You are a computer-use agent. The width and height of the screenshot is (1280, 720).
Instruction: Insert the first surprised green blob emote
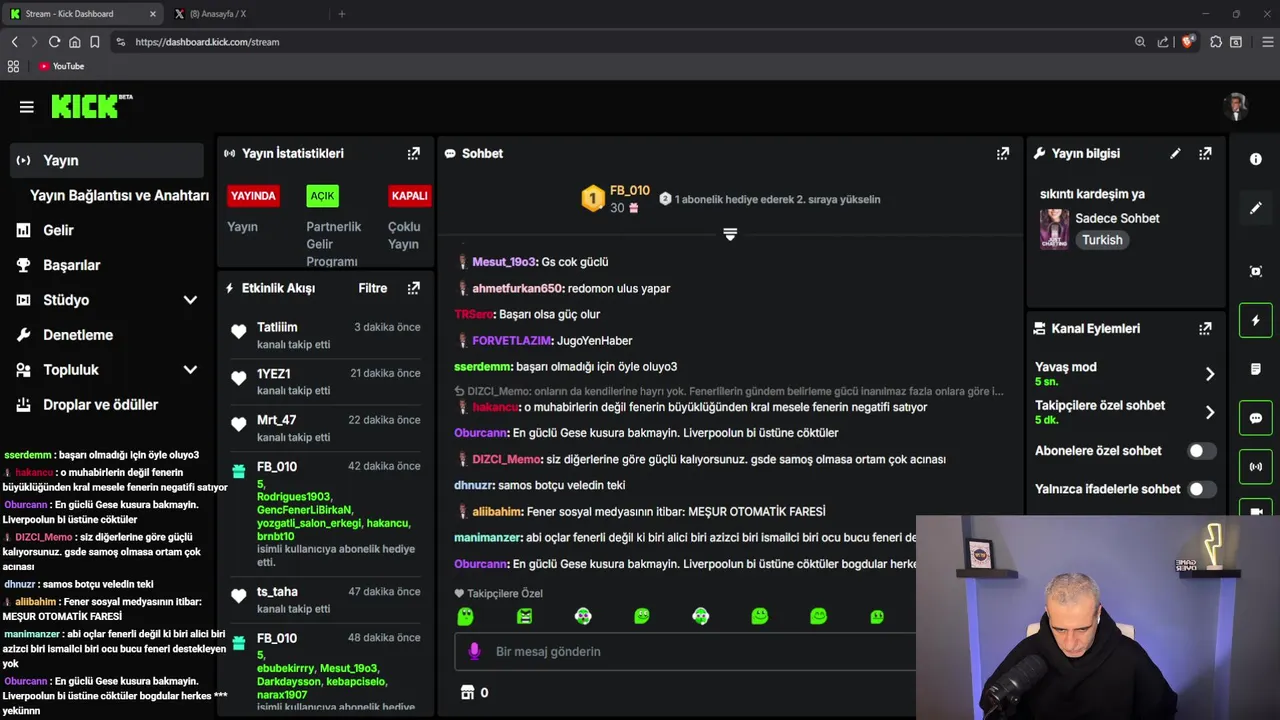[465, 617]
